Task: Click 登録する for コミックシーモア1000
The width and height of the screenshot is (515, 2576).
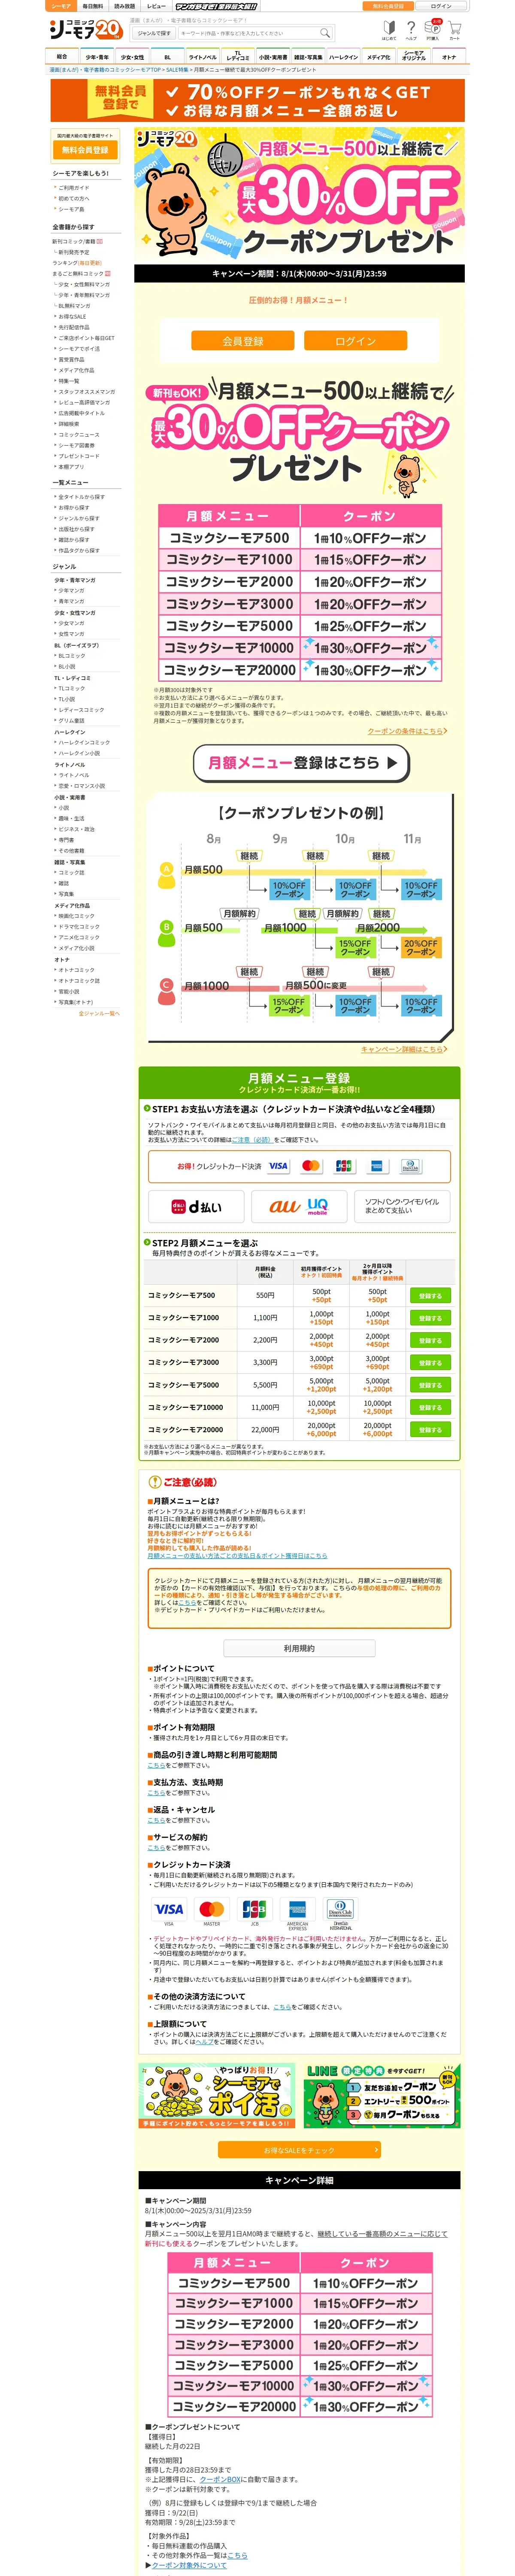Action: pyautogui.click(x=430, y=1318)
